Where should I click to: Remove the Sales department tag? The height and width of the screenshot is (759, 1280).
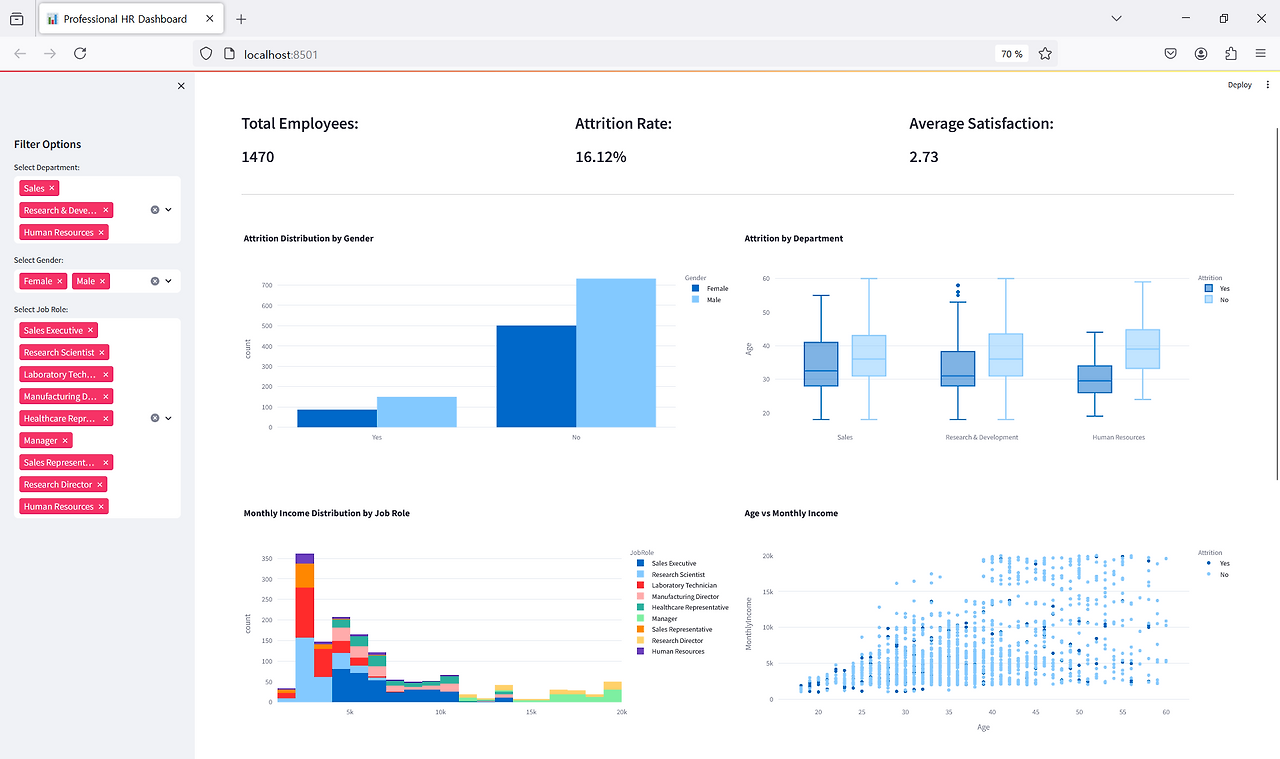52,188
